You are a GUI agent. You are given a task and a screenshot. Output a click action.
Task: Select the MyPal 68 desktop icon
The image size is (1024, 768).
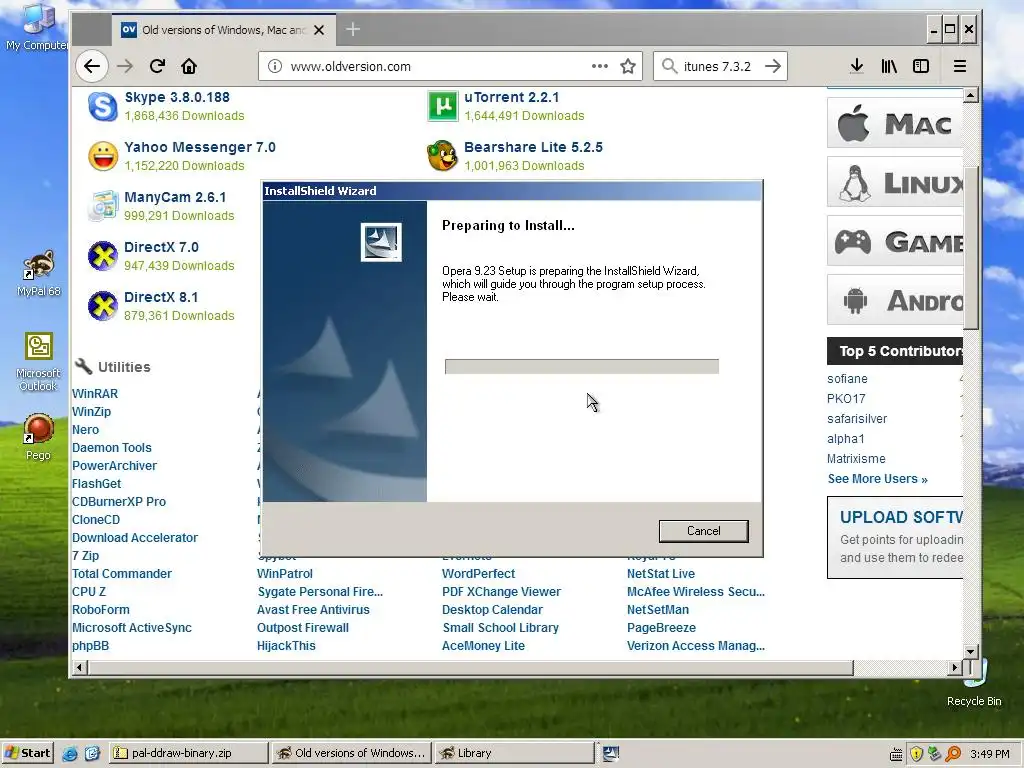39,273
